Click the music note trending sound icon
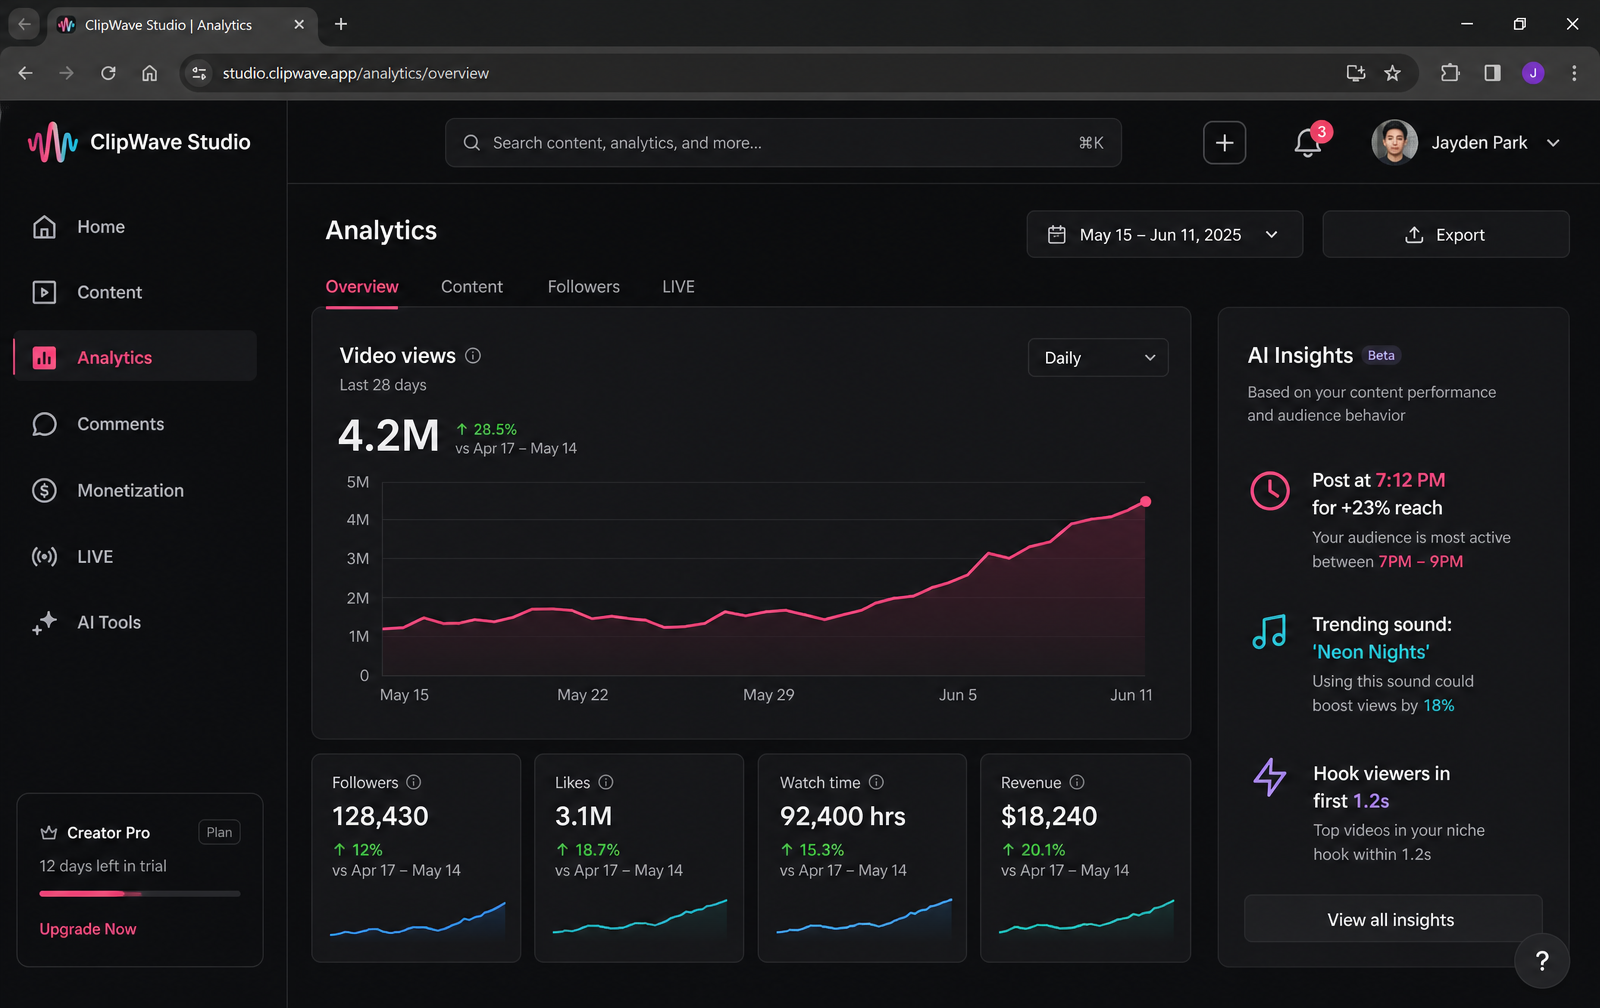Screen dimensions: 1600x1008 pyautogui.click(x=1269, y=632)
